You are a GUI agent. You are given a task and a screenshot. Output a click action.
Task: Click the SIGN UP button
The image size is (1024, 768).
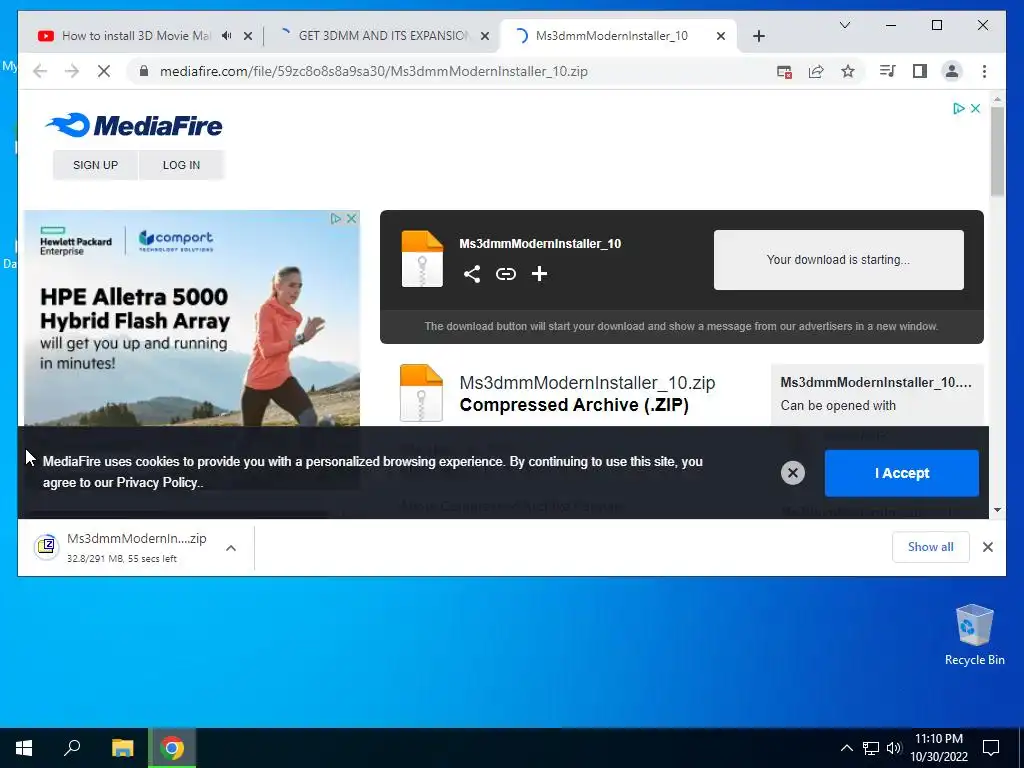click(x=95, y=165)
